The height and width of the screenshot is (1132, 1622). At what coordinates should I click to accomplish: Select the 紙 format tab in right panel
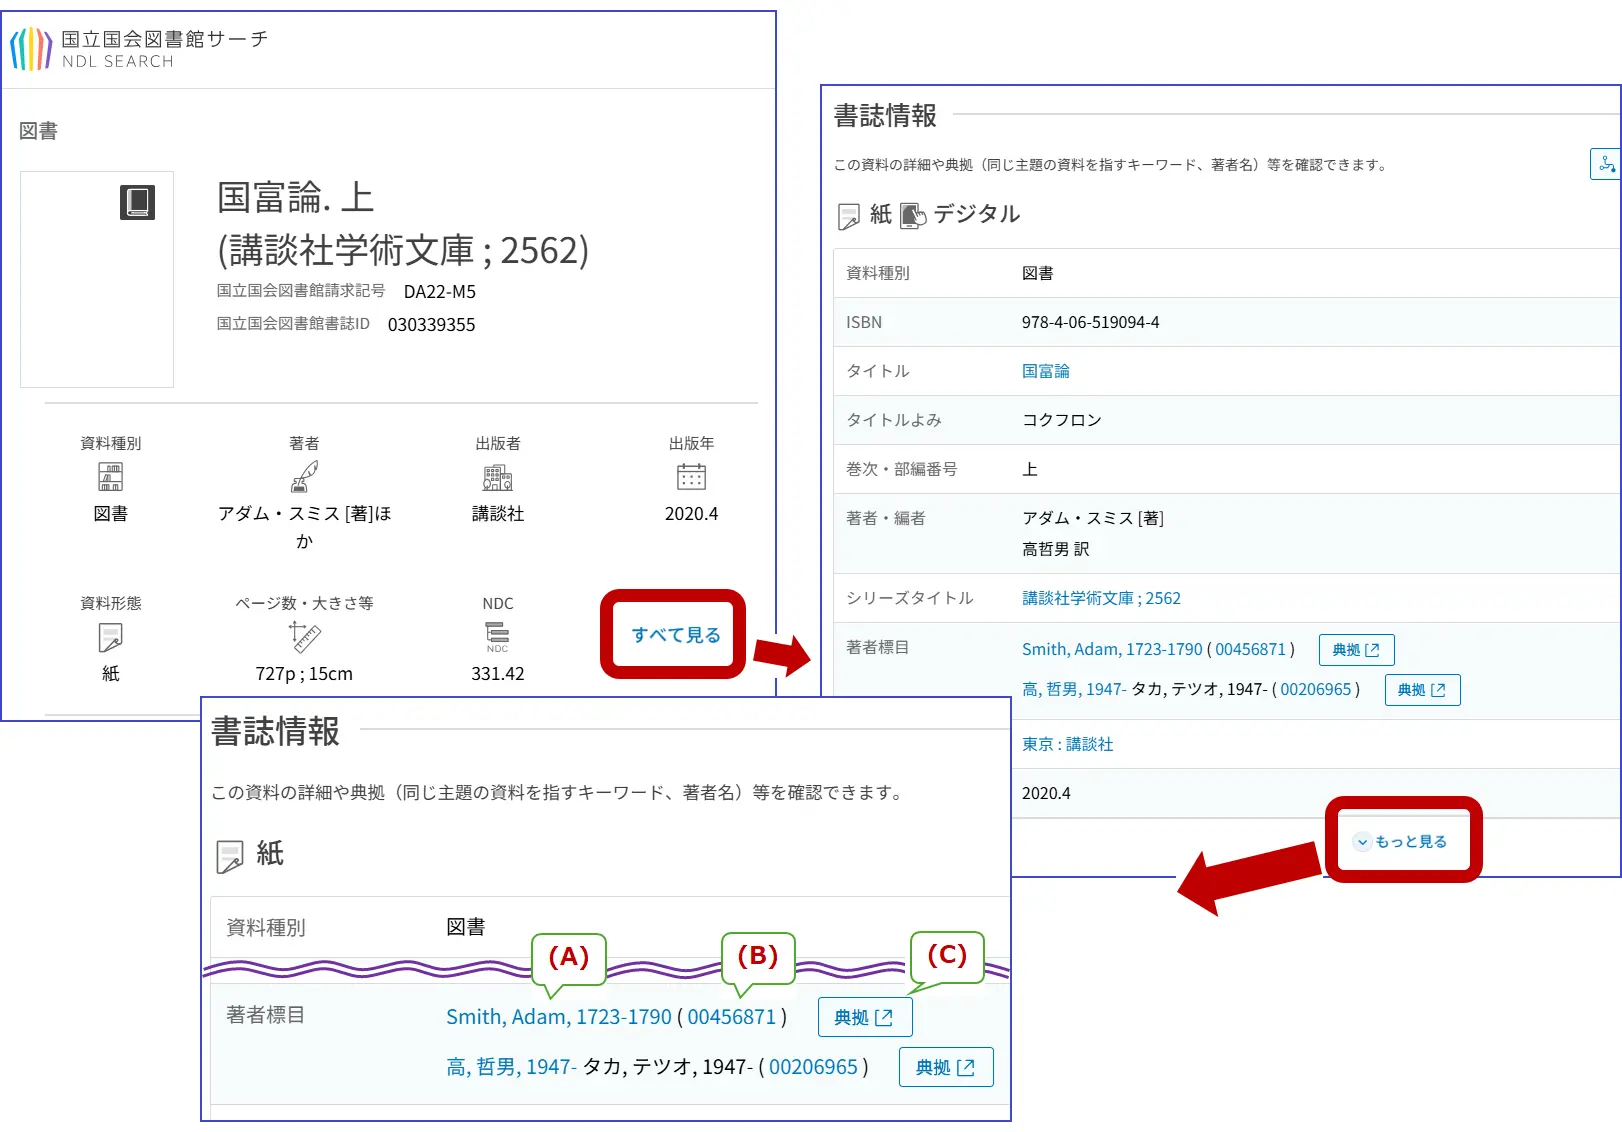[x=866, y=214]
